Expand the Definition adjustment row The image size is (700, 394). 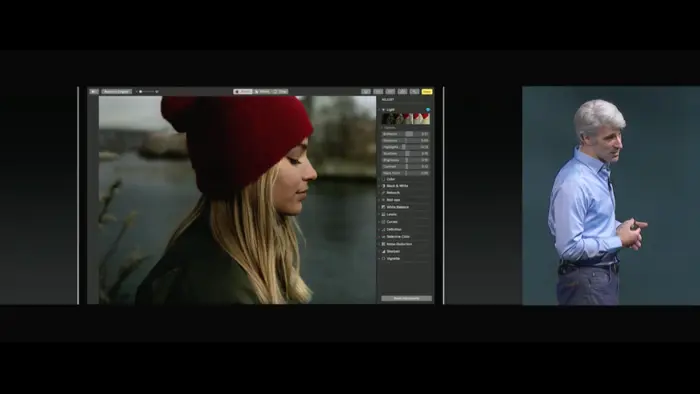tap(379, 229)
